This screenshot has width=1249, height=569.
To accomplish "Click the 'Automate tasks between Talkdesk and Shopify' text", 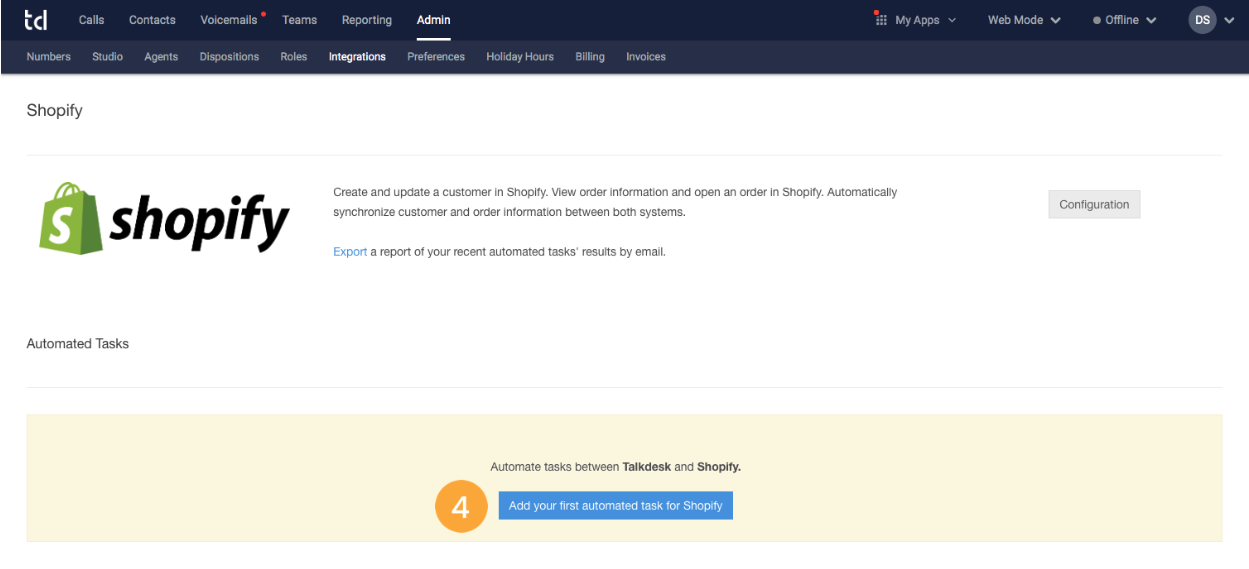I will point(616,467).
